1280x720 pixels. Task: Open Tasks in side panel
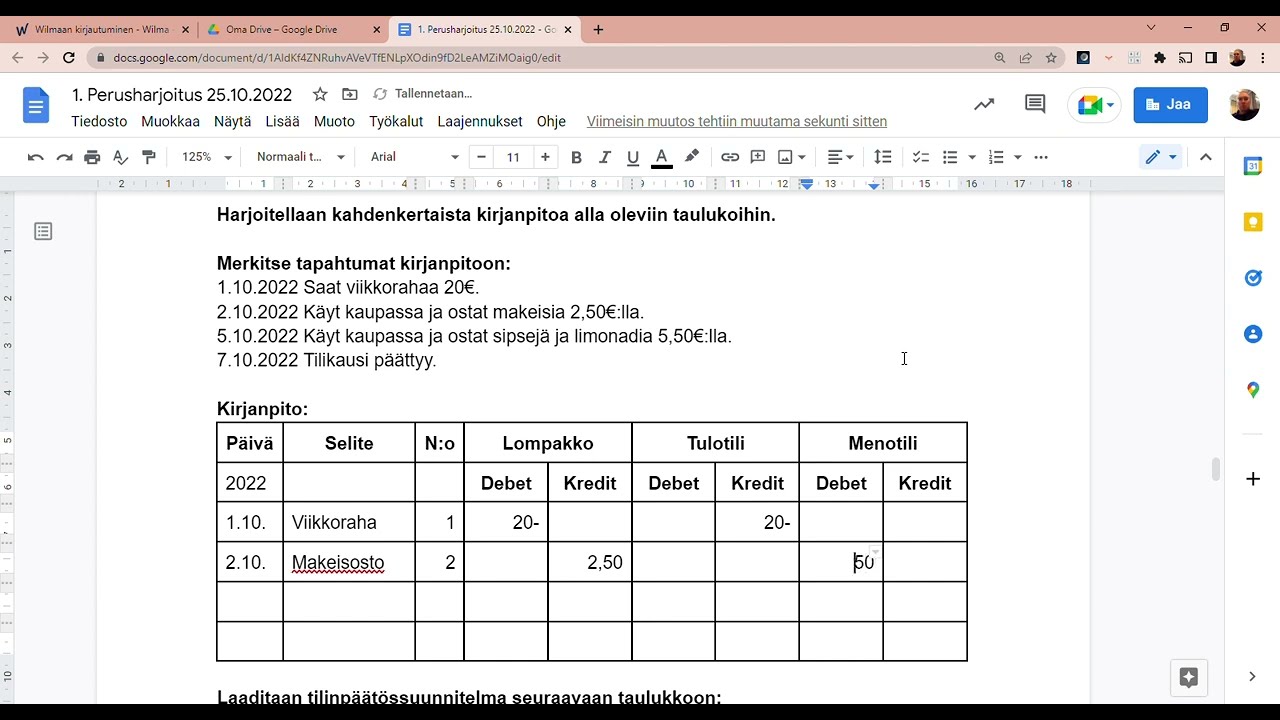1253,278
